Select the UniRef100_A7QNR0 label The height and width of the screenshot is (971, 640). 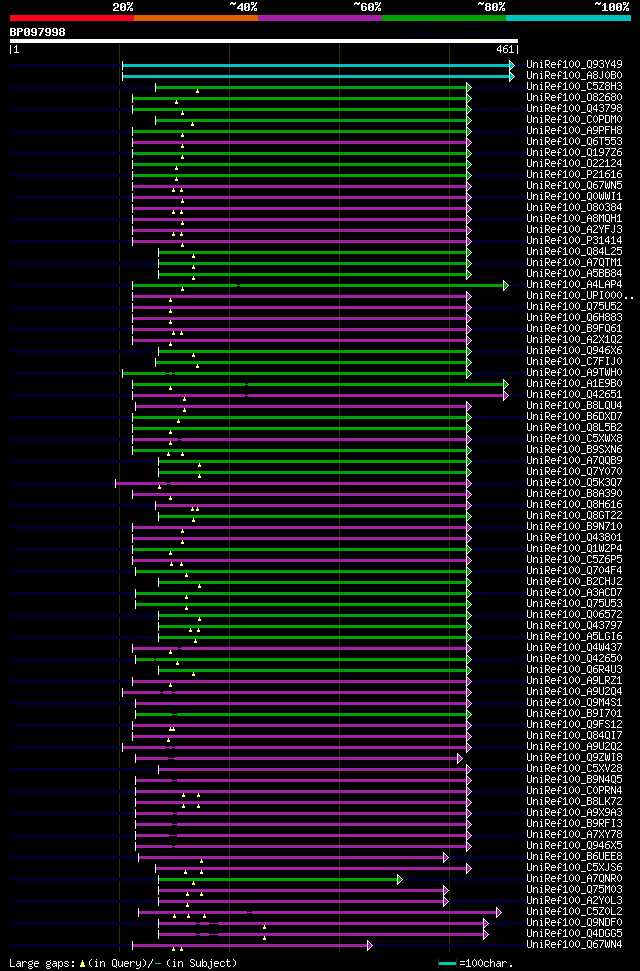574,879
